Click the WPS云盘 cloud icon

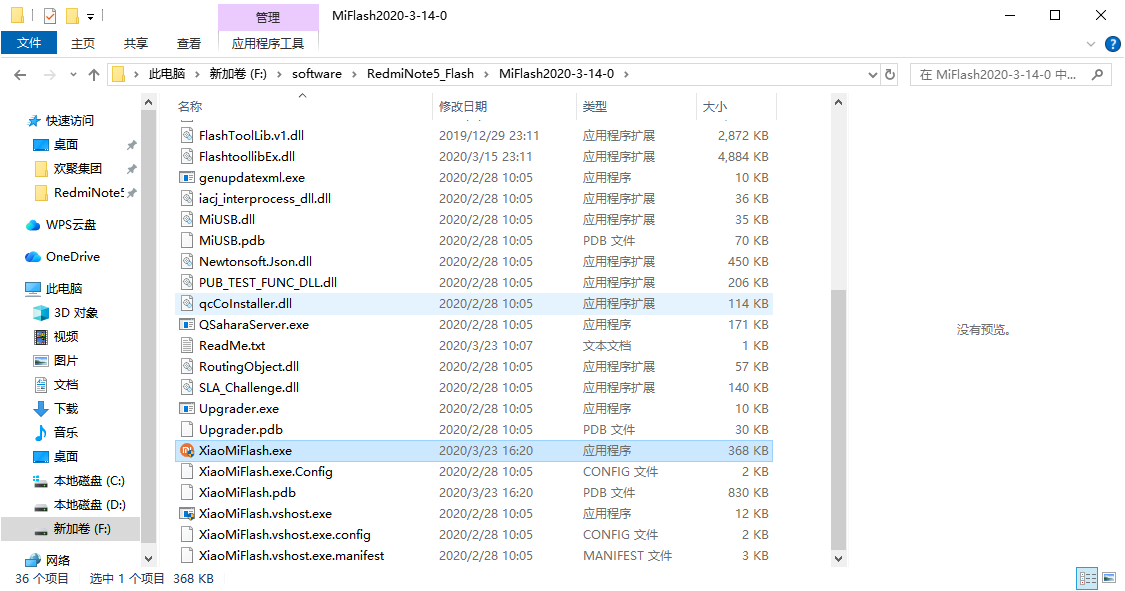tap(32, 225)
